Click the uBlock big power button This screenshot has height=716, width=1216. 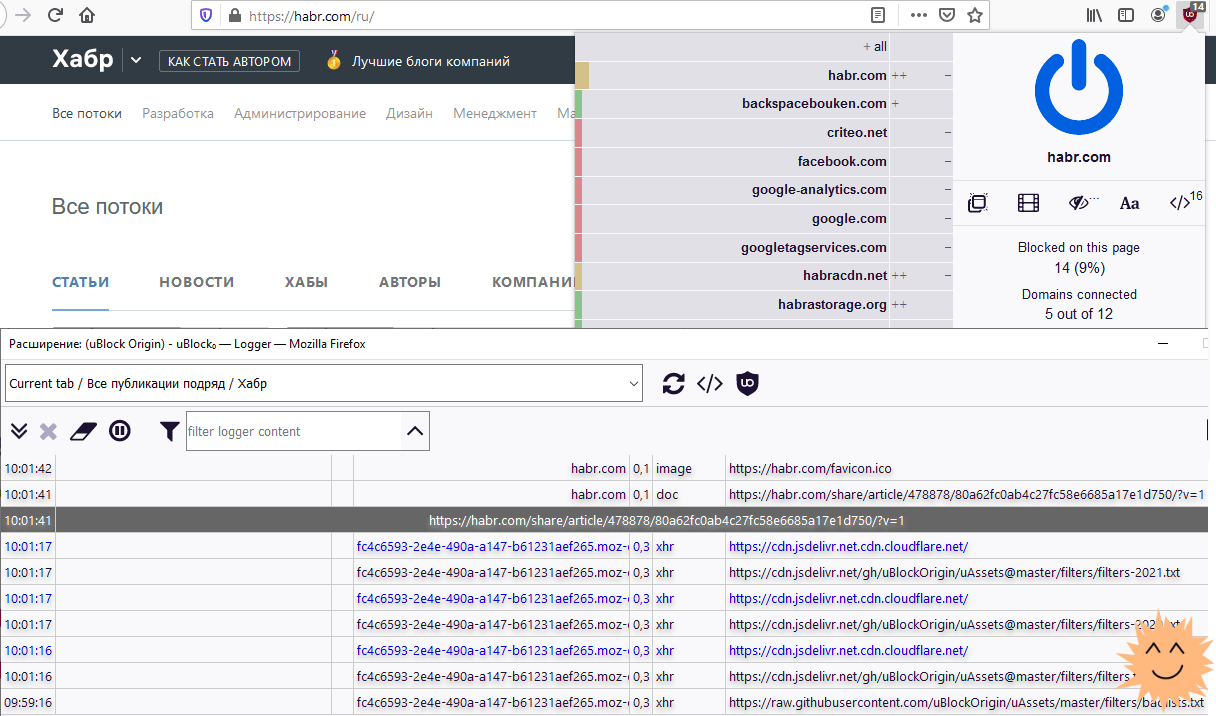[1079, 87]
